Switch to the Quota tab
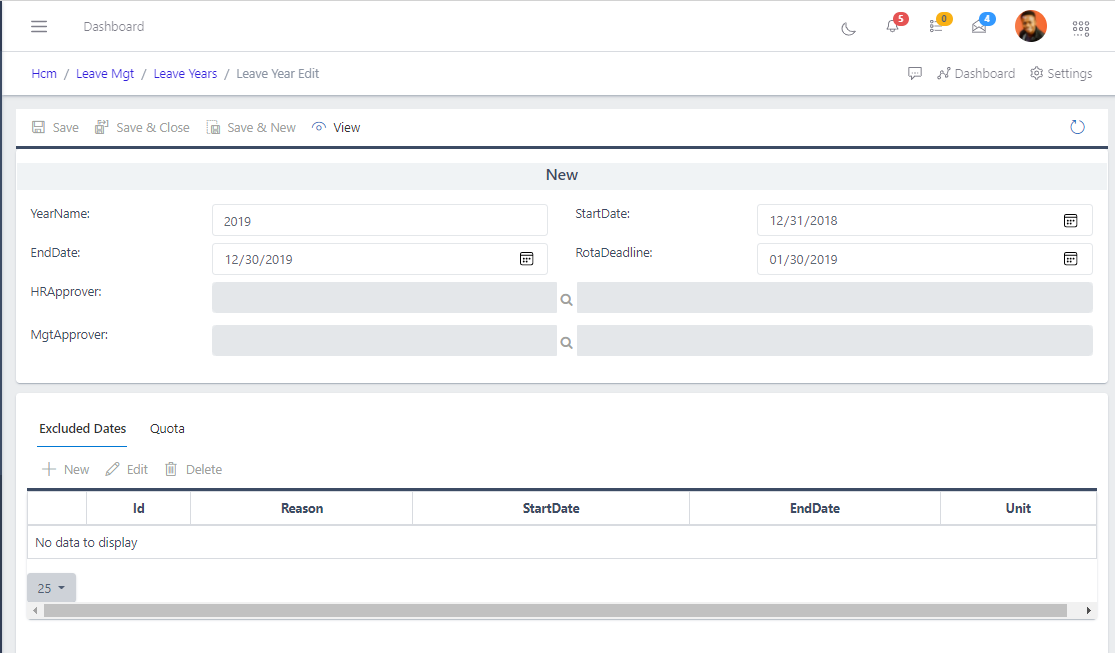This screenshot has width=1115, height=653. point(166,428)
